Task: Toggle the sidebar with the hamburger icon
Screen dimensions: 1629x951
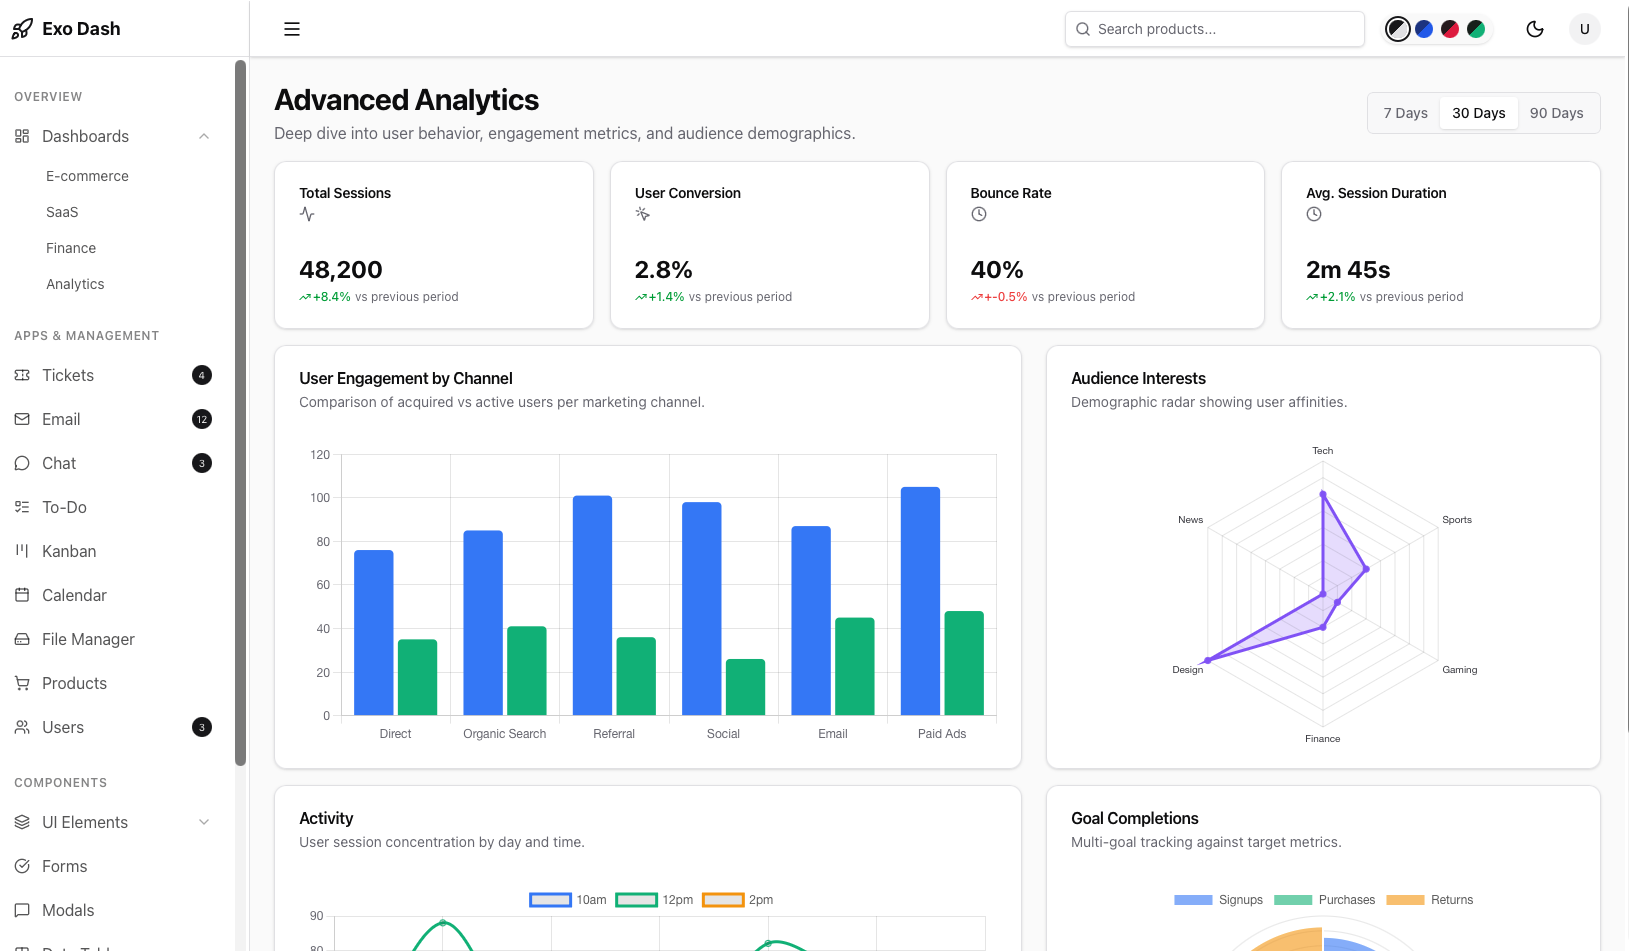Action: pyautogui.click(x=292, y=29)
